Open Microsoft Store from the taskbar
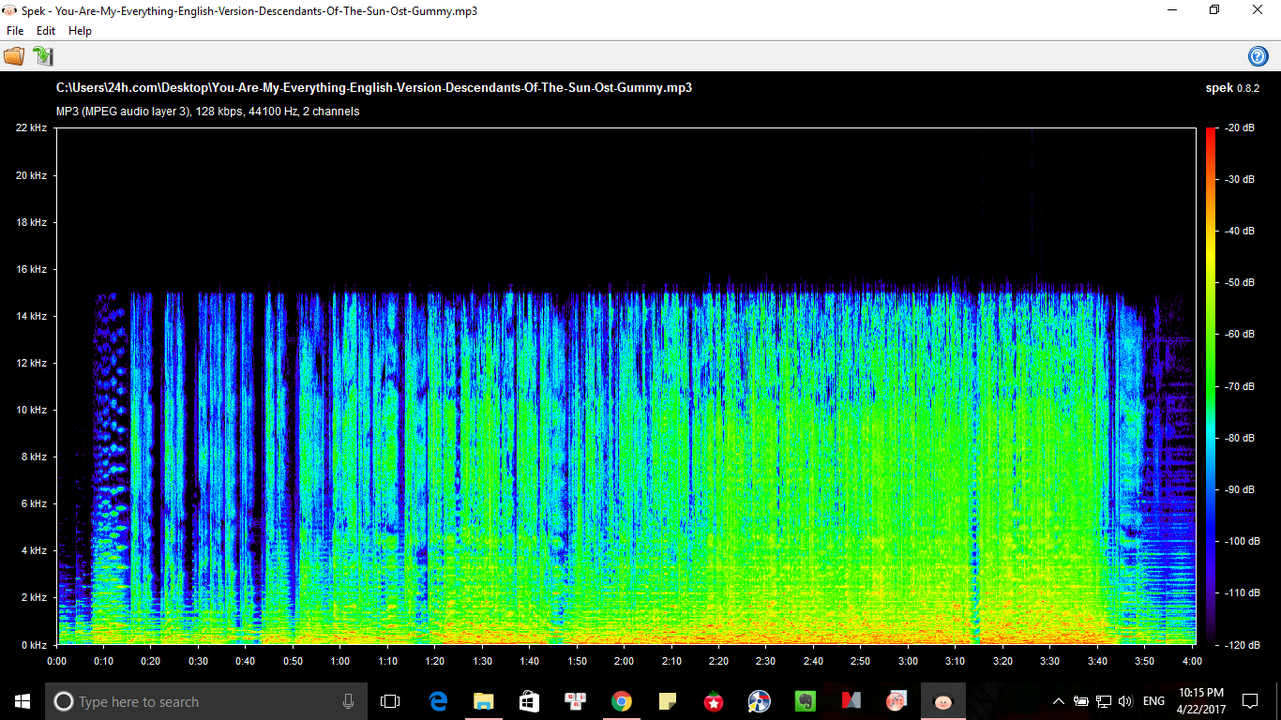Image resolution: width=1281 pixels, height=720 pixels. coord(530,702)
